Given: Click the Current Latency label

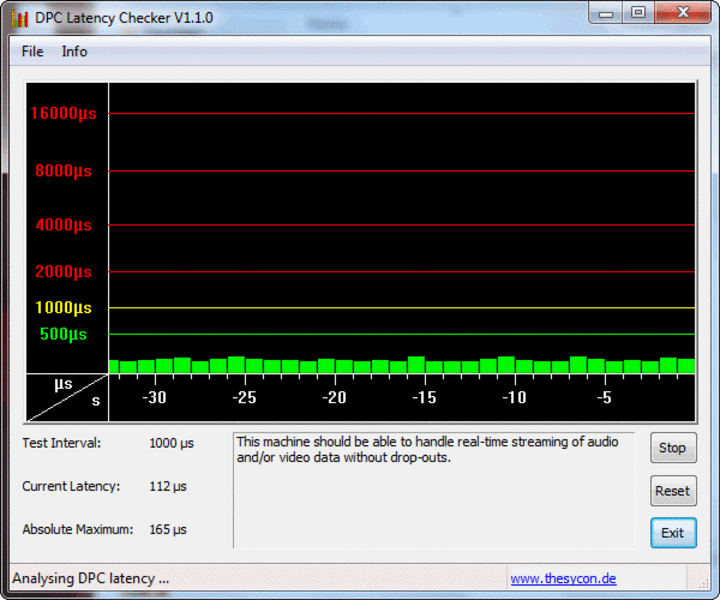Looking at the screenshot, I should (71, 486).
